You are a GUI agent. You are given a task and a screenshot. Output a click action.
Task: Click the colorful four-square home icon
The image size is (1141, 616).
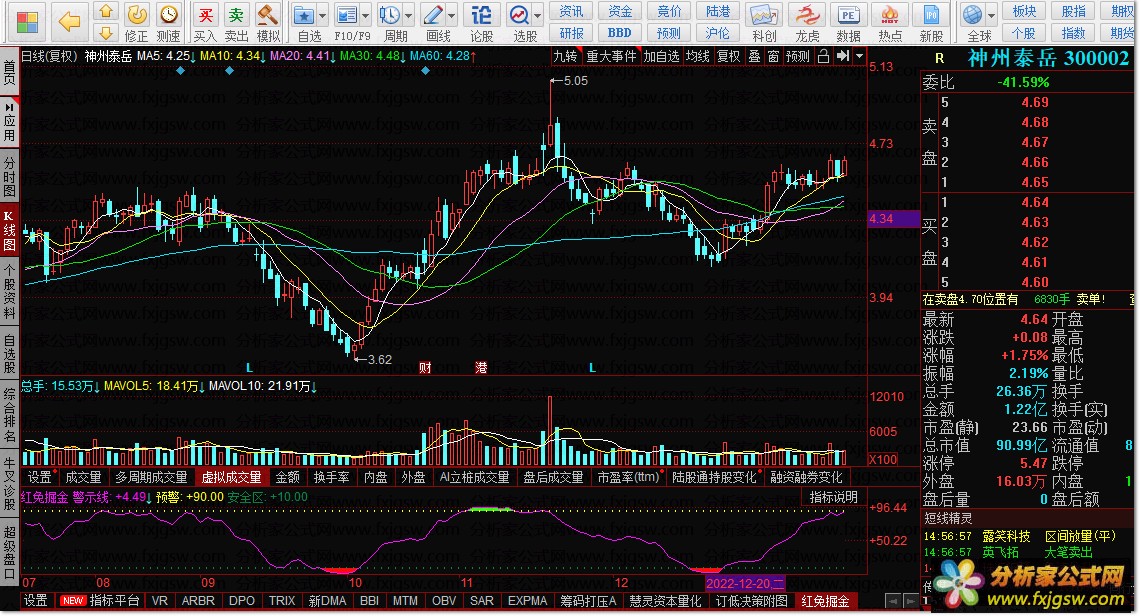(27, 23)
